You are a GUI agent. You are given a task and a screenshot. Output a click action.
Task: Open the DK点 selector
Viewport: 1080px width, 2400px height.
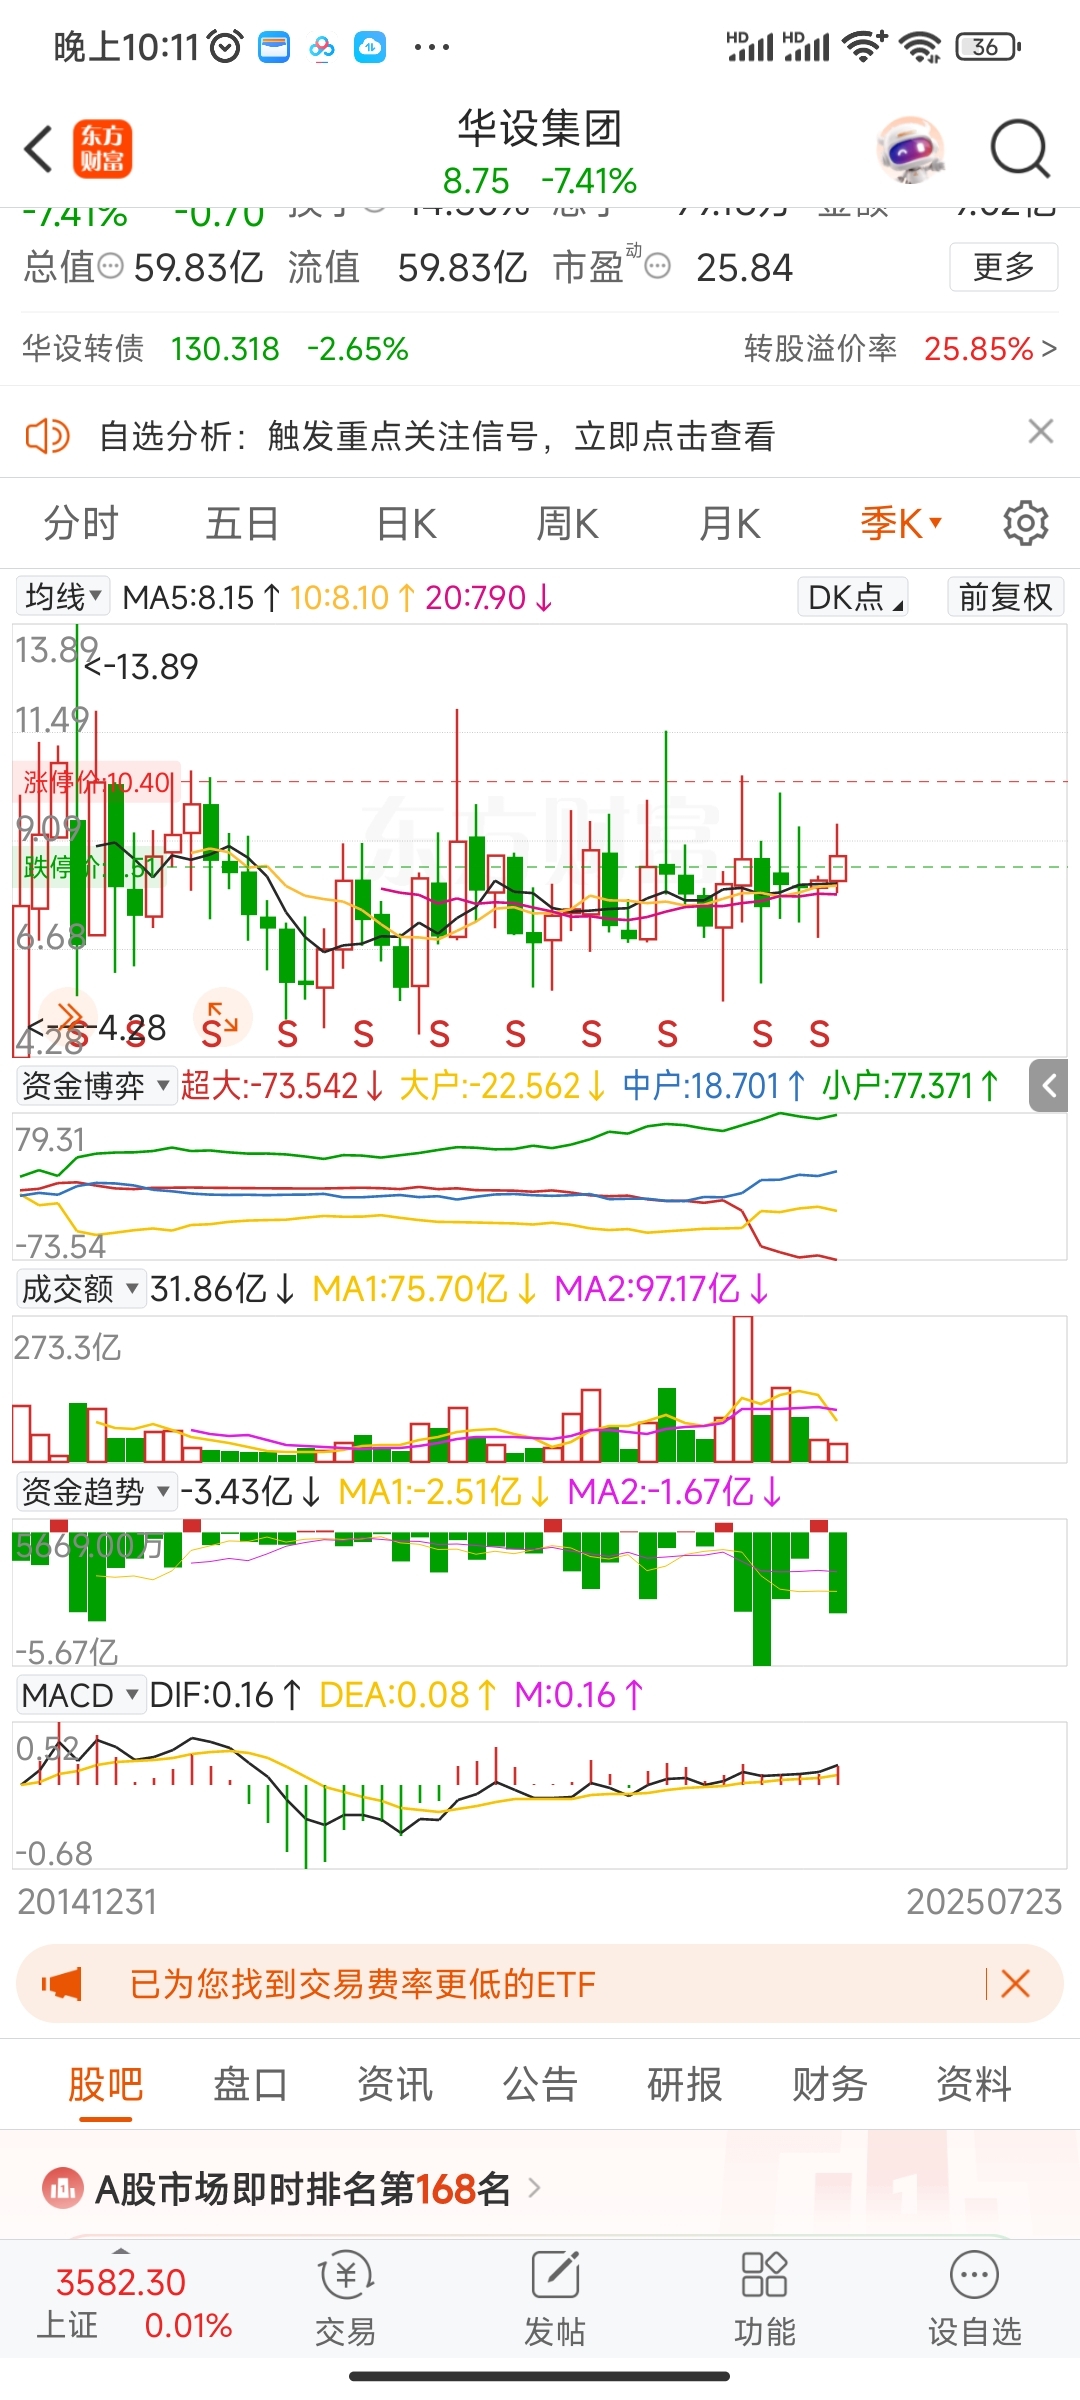[x=853, y=597]
